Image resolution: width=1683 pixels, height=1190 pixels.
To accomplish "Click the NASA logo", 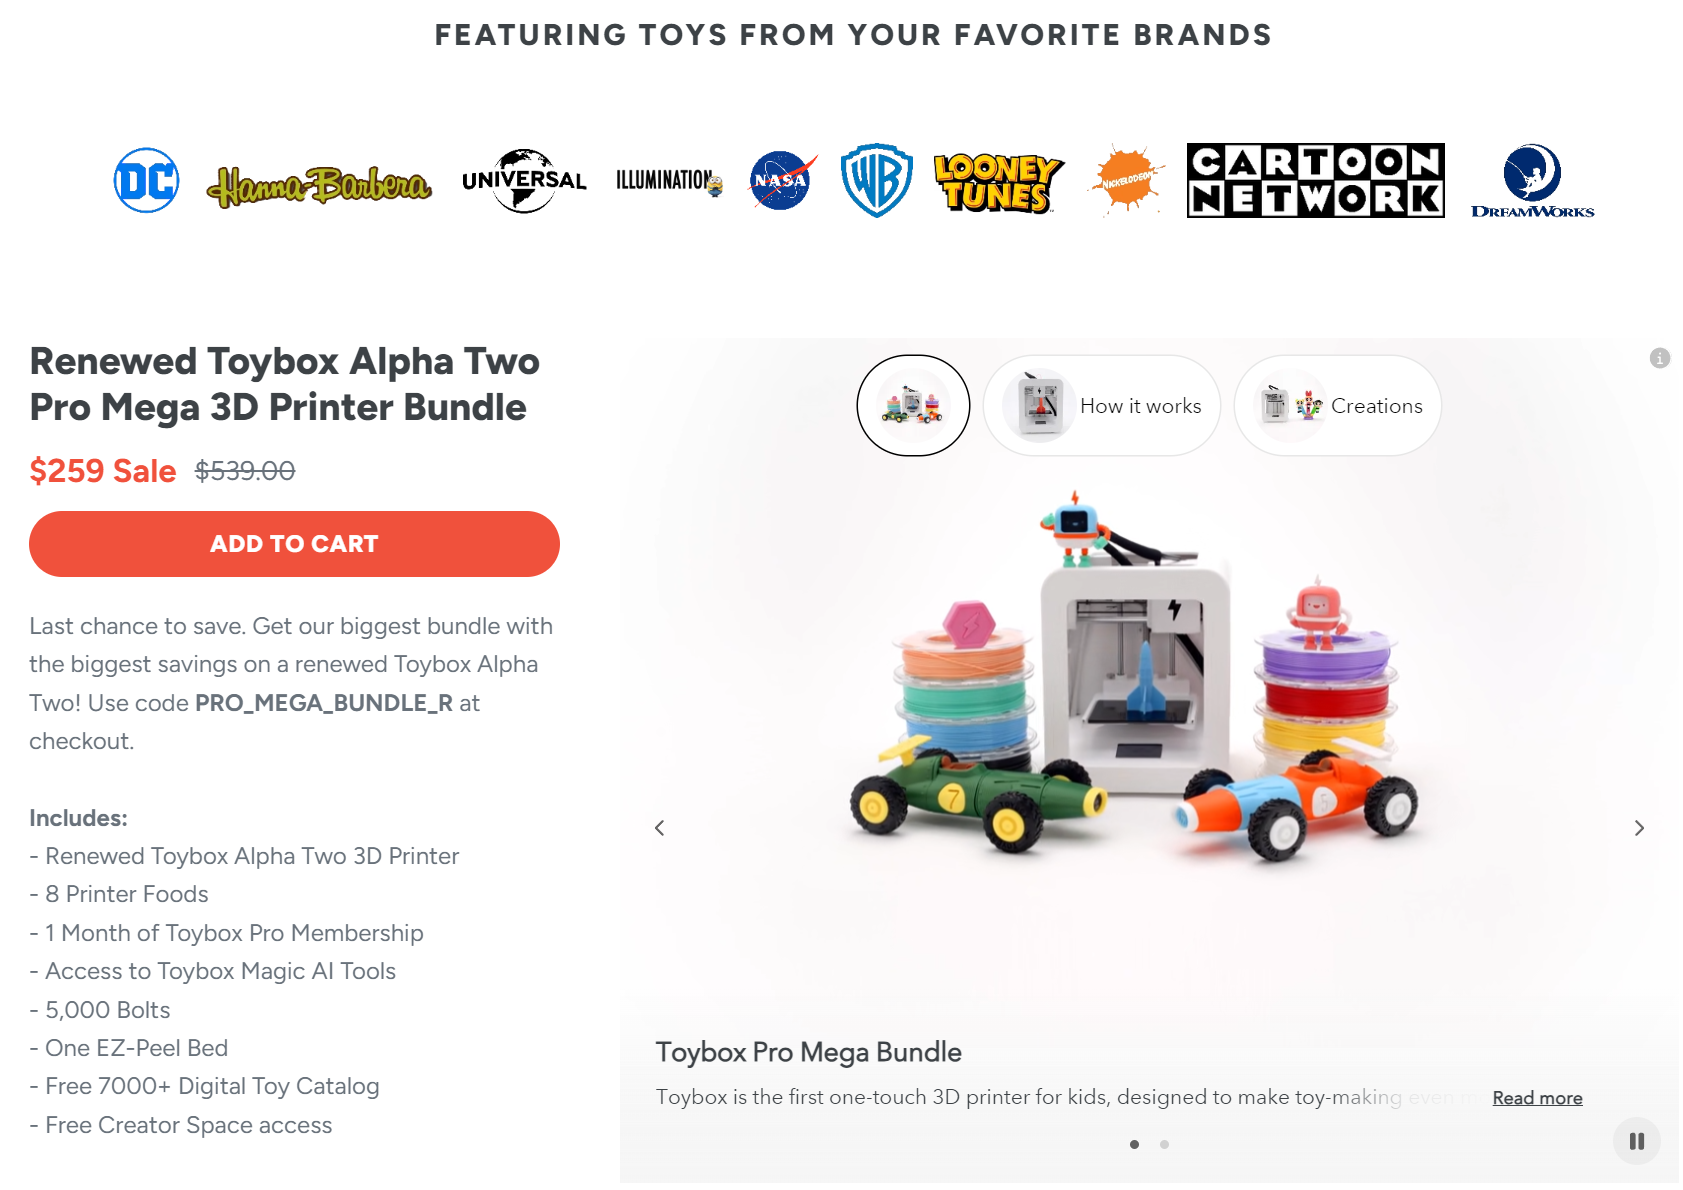I will tap(783, 180).
